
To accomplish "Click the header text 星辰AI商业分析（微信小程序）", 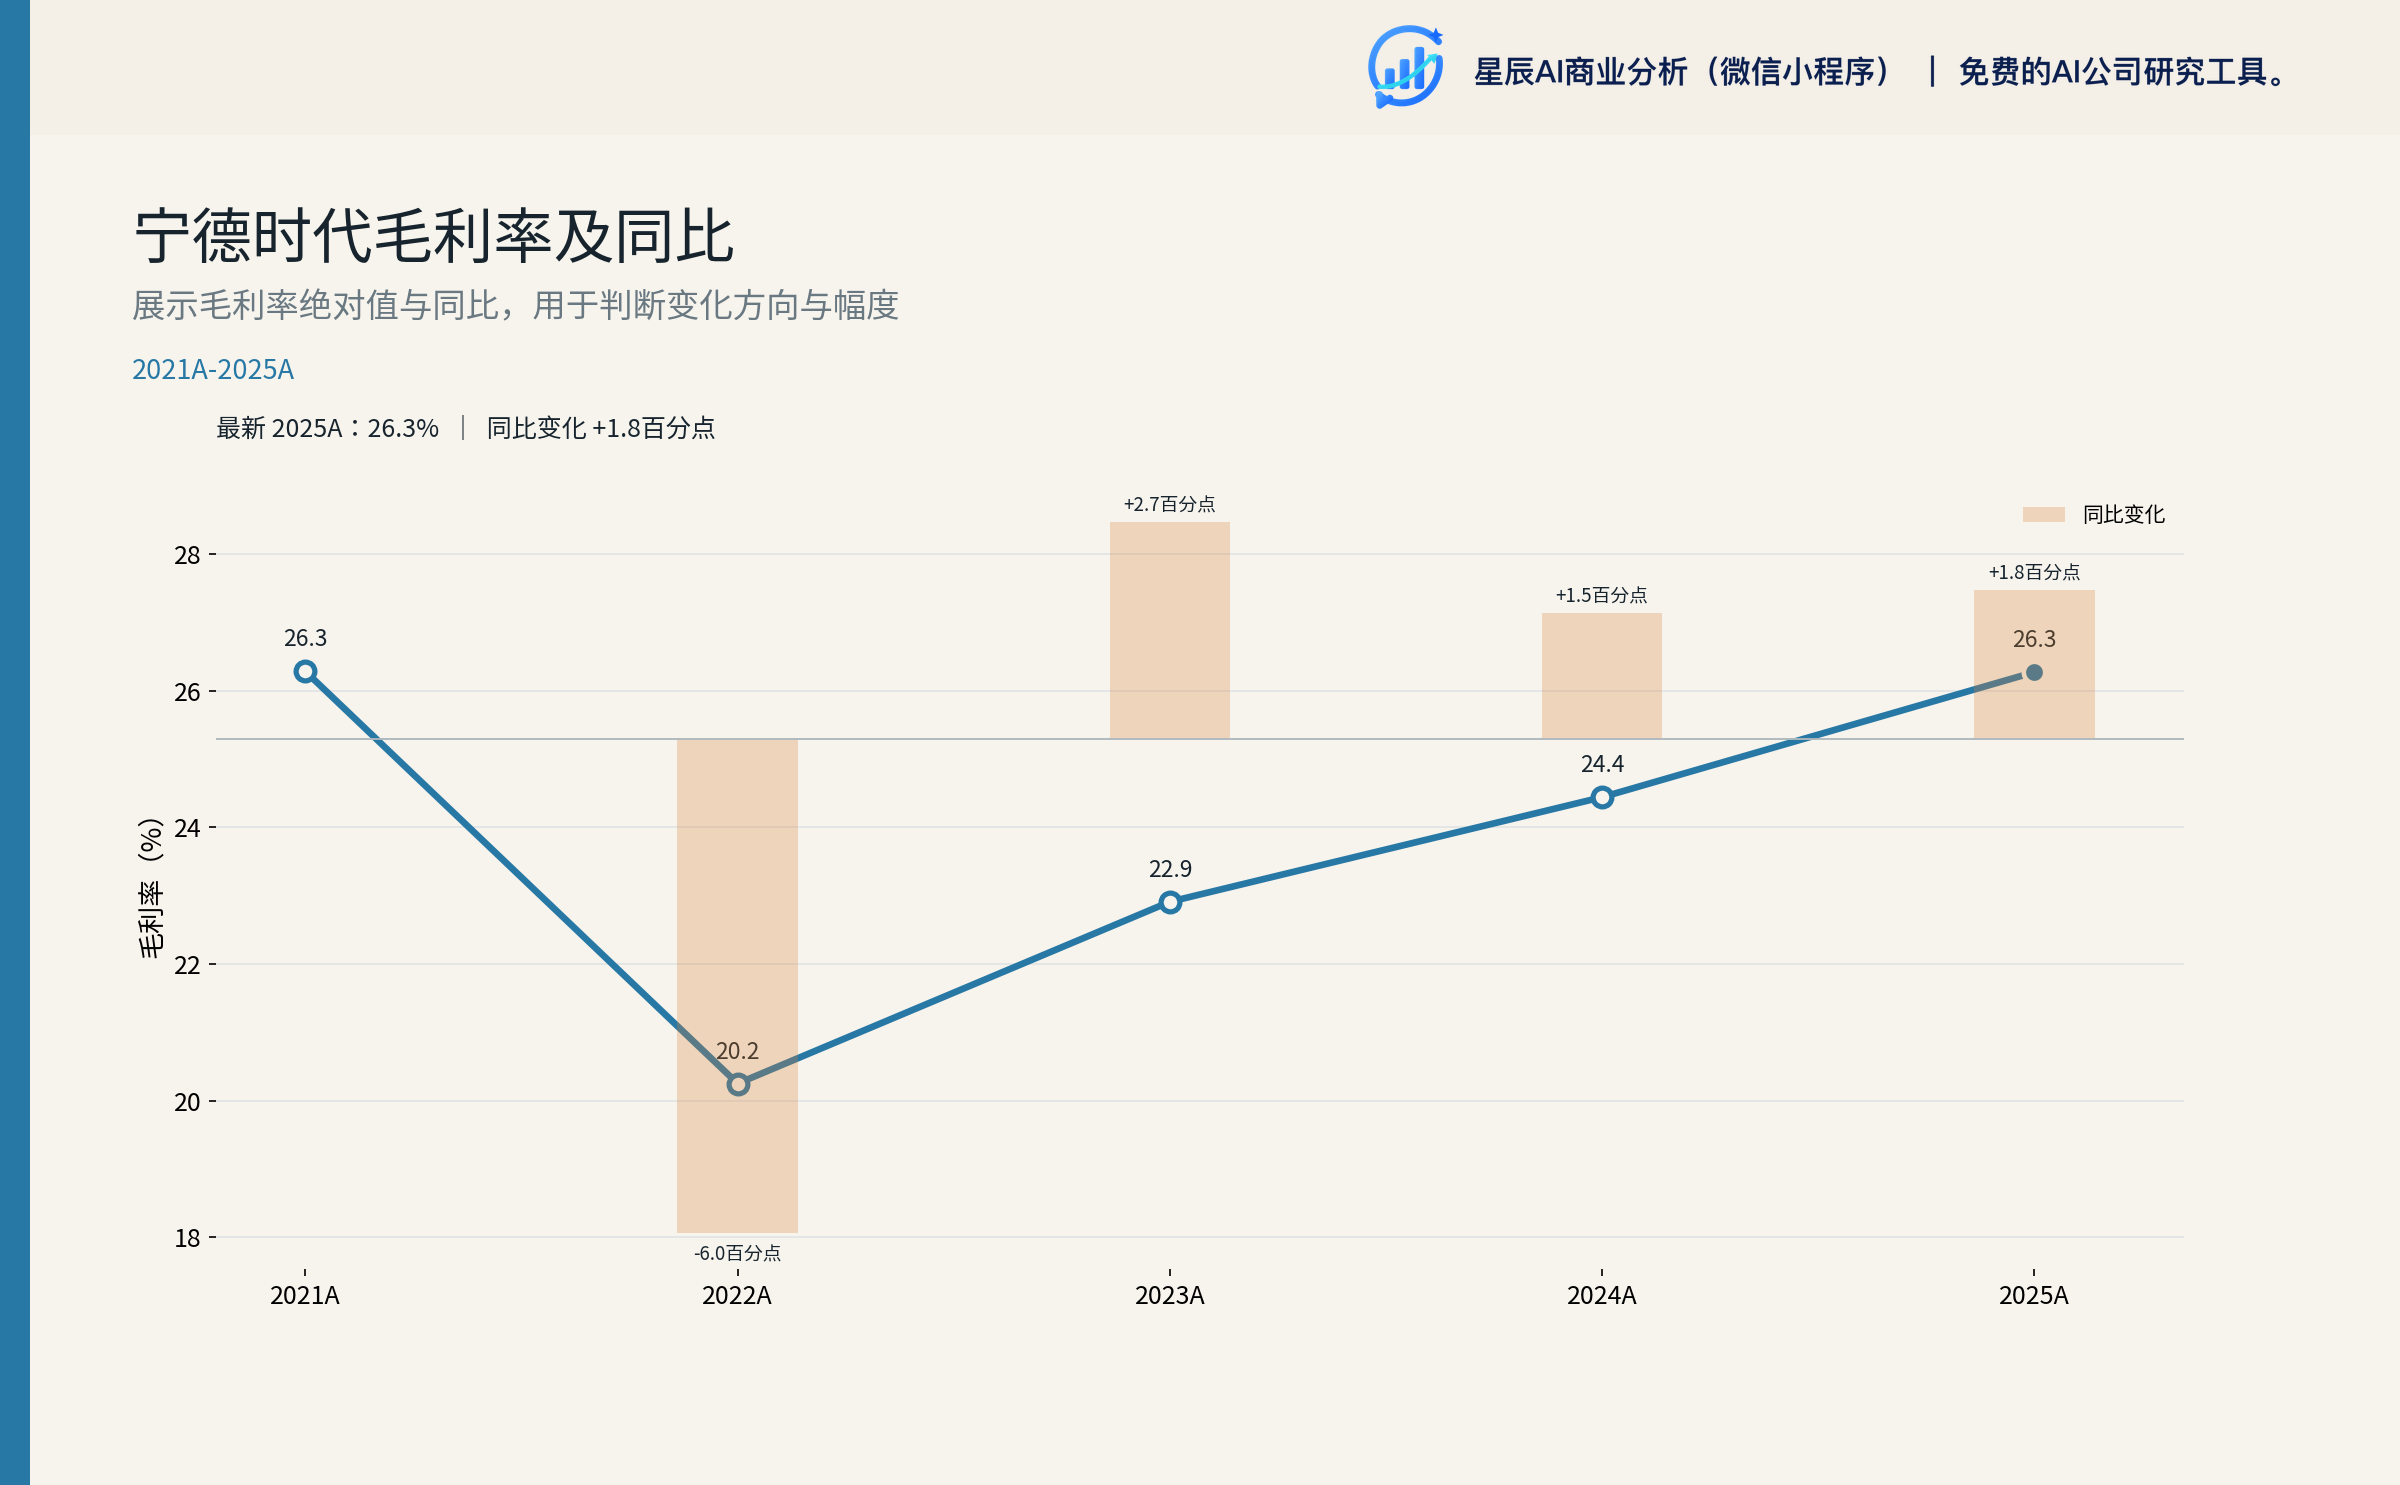I will [x=1684, y=72].
